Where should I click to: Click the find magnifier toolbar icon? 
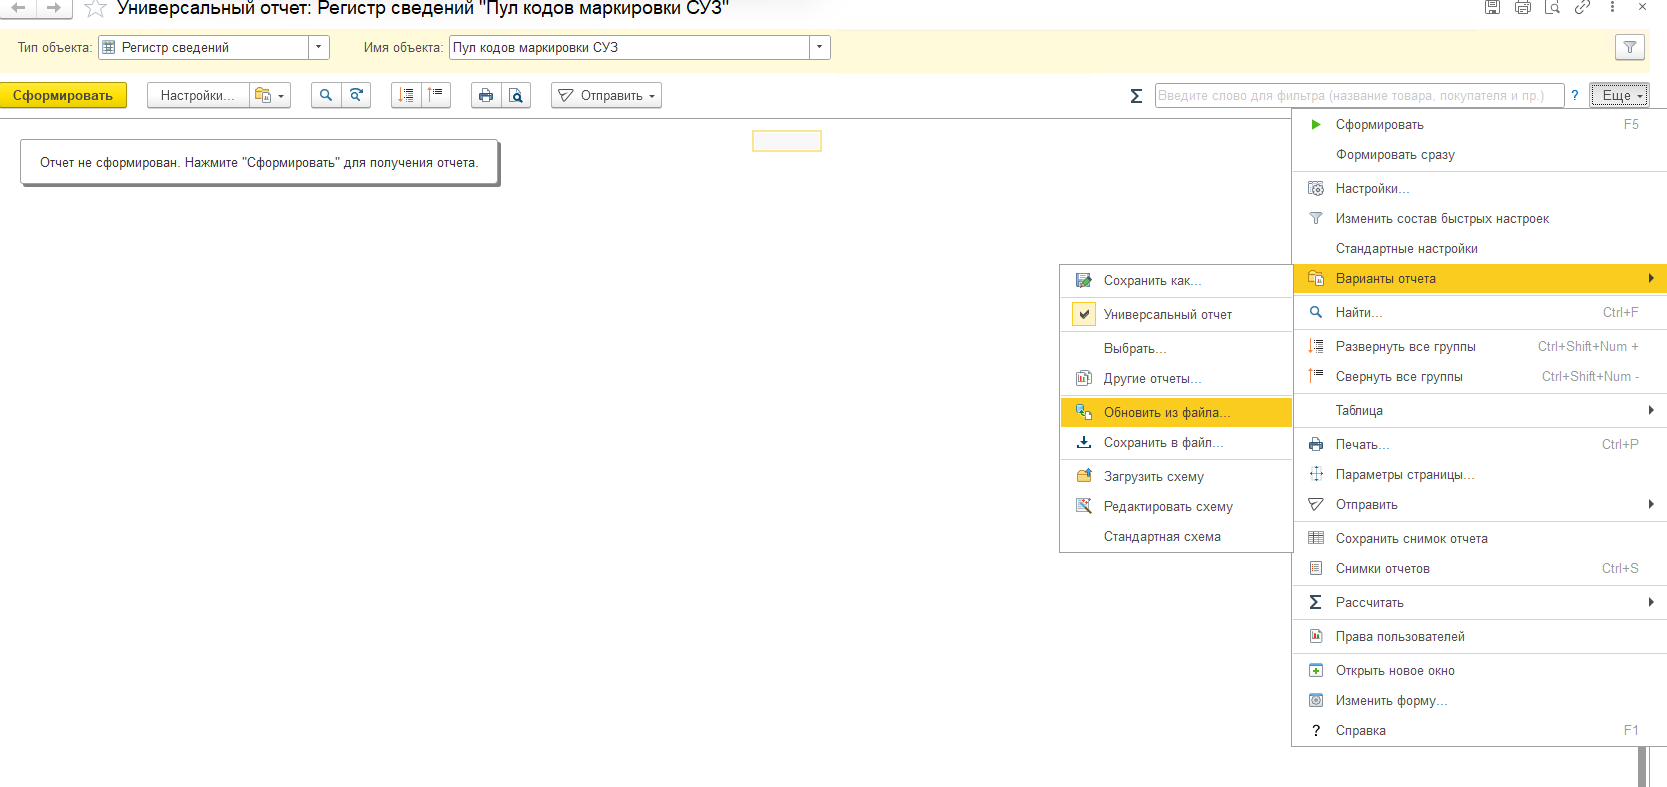(x=326, y=95)
